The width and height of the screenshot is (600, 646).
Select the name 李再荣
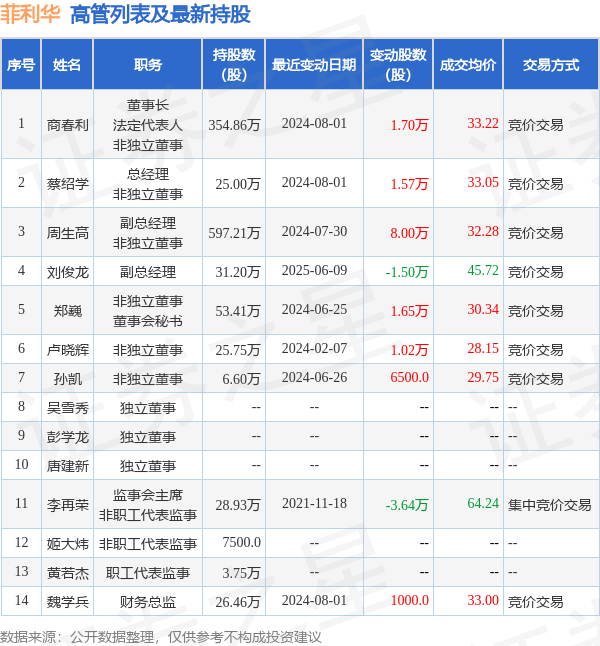pyautogui.click(x=68, y=505)
